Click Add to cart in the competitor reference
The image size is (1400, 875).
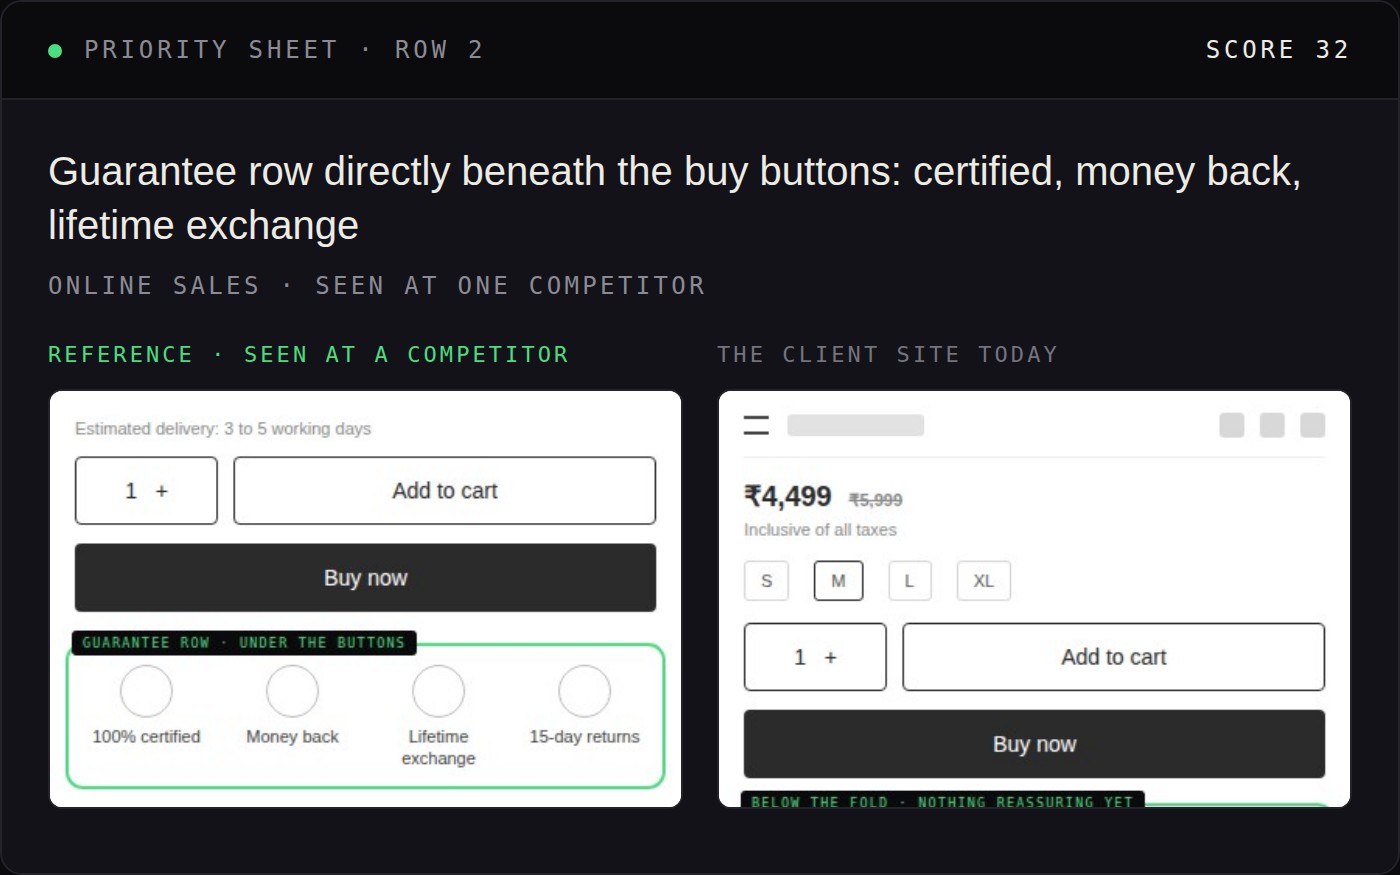point(445,491)
